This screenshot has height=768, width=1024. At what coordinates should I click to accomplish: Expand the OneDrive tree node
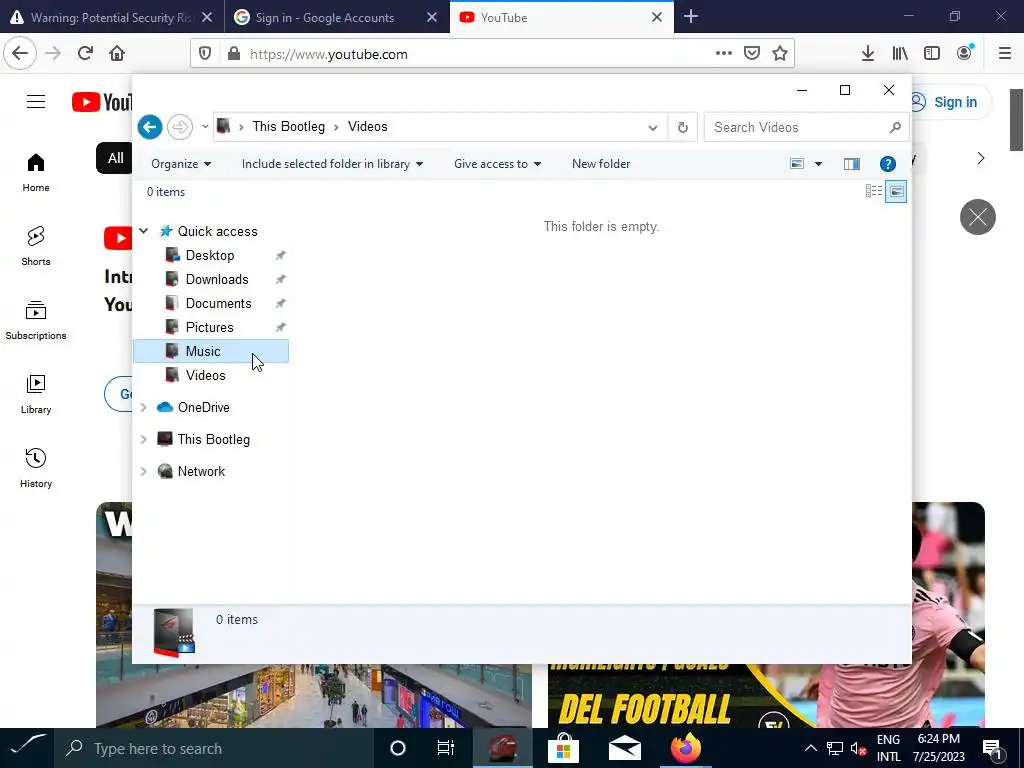[x=144, y=407]
